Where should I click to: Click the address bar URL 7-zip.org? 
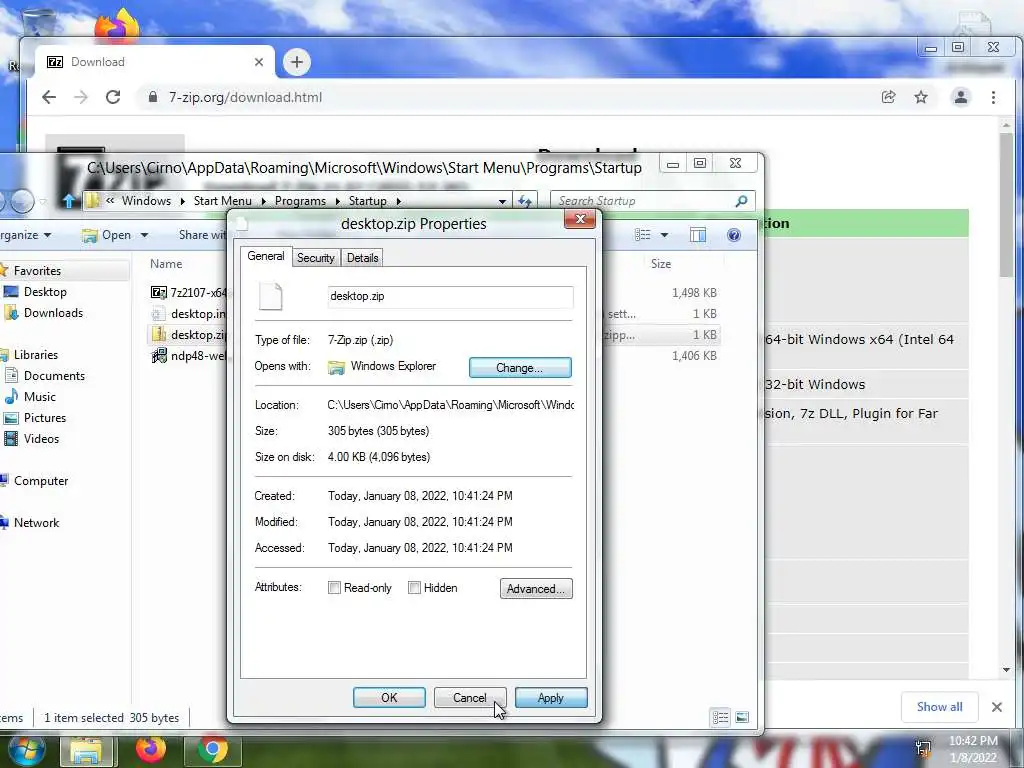[246, 97]
